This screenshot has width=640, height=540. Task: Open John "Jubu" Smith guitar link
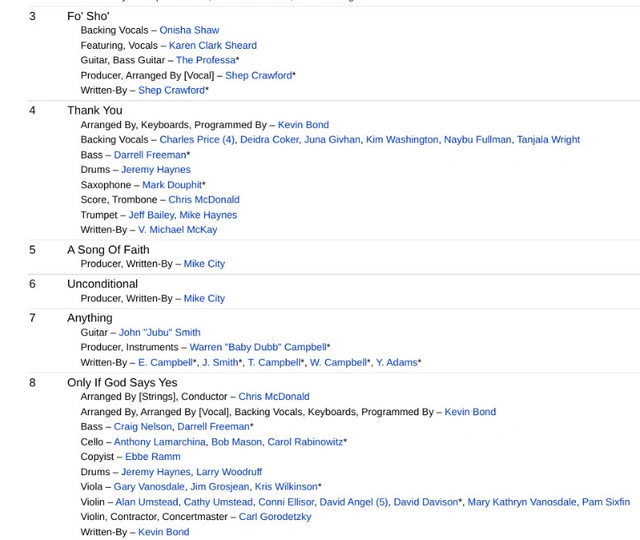[159, 332]
